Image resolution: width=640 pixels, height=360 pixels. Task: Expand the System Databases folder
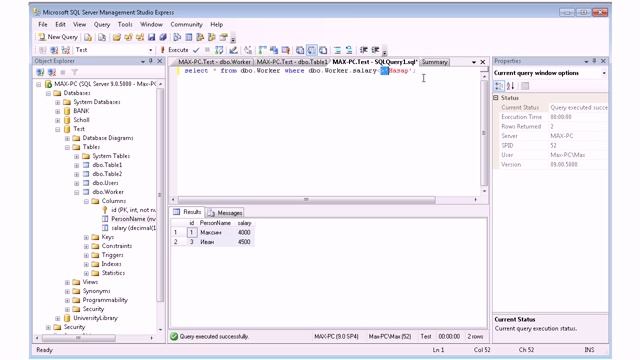(x=58, y=102)
